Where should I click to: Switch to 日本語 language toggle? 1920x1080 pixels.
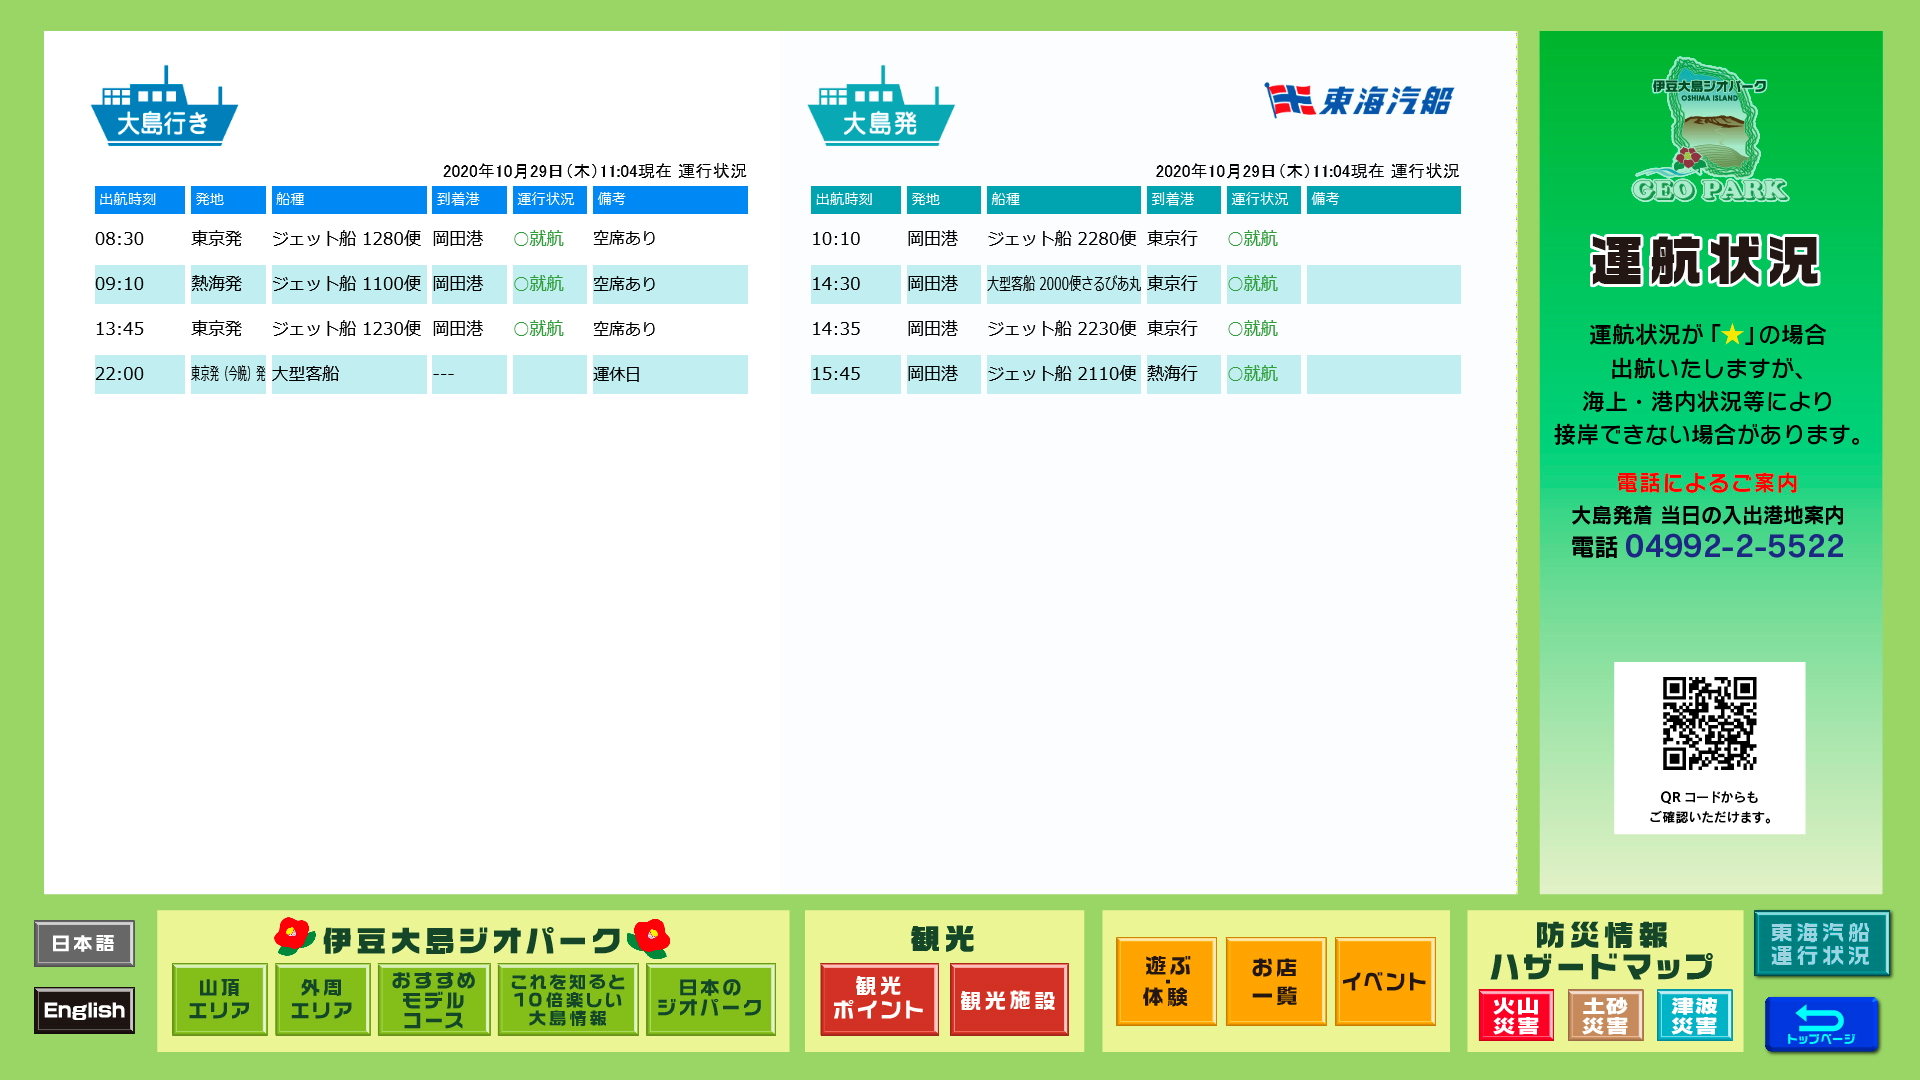(83, 943)
